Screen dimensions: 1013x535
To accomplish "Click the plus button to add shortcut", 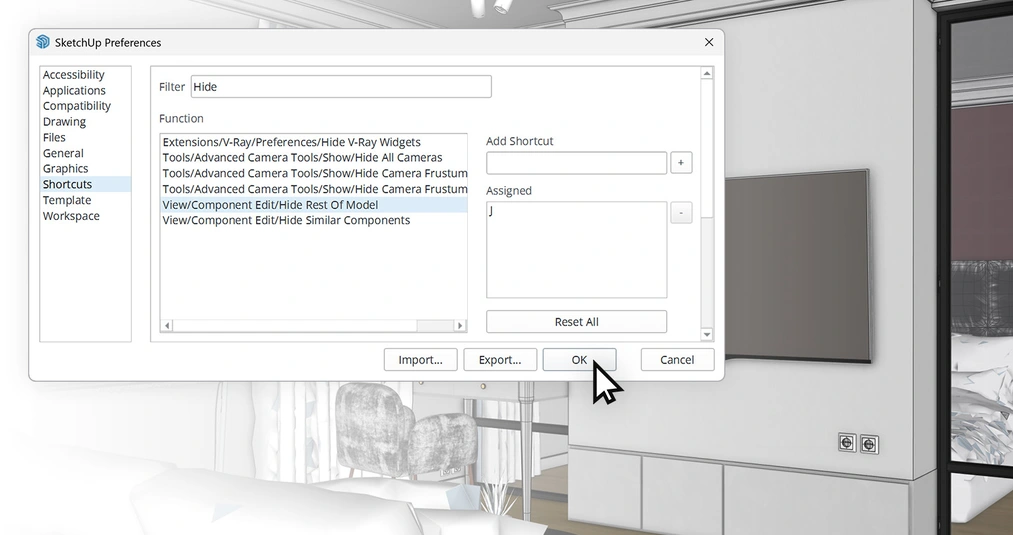I will coord(681,163).
